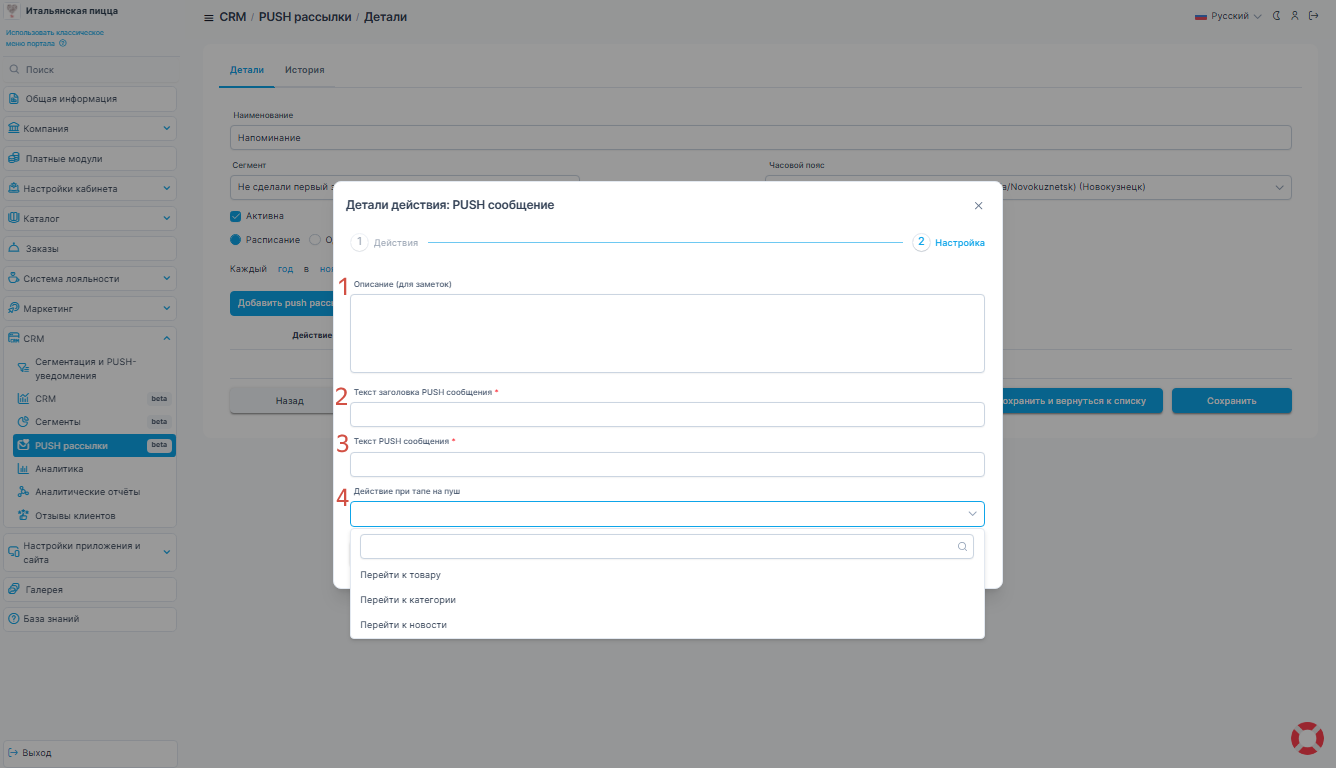This screenshot has height=768, width=1336.
Task: Open the hamburger menu icon beside the breadcrumb
Action: pos(208,18)
